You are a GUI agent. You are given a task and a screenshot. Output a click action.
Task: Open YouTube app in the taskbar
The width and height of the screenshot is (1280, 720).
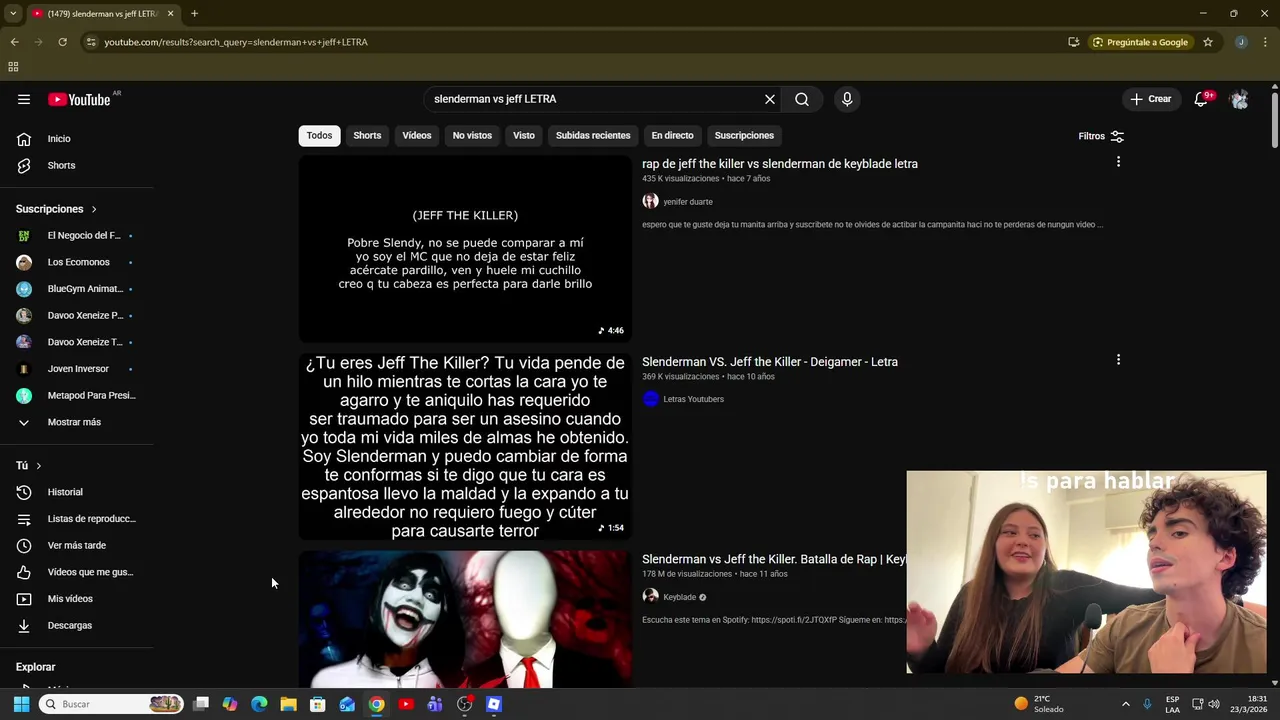tap(406, 704)
